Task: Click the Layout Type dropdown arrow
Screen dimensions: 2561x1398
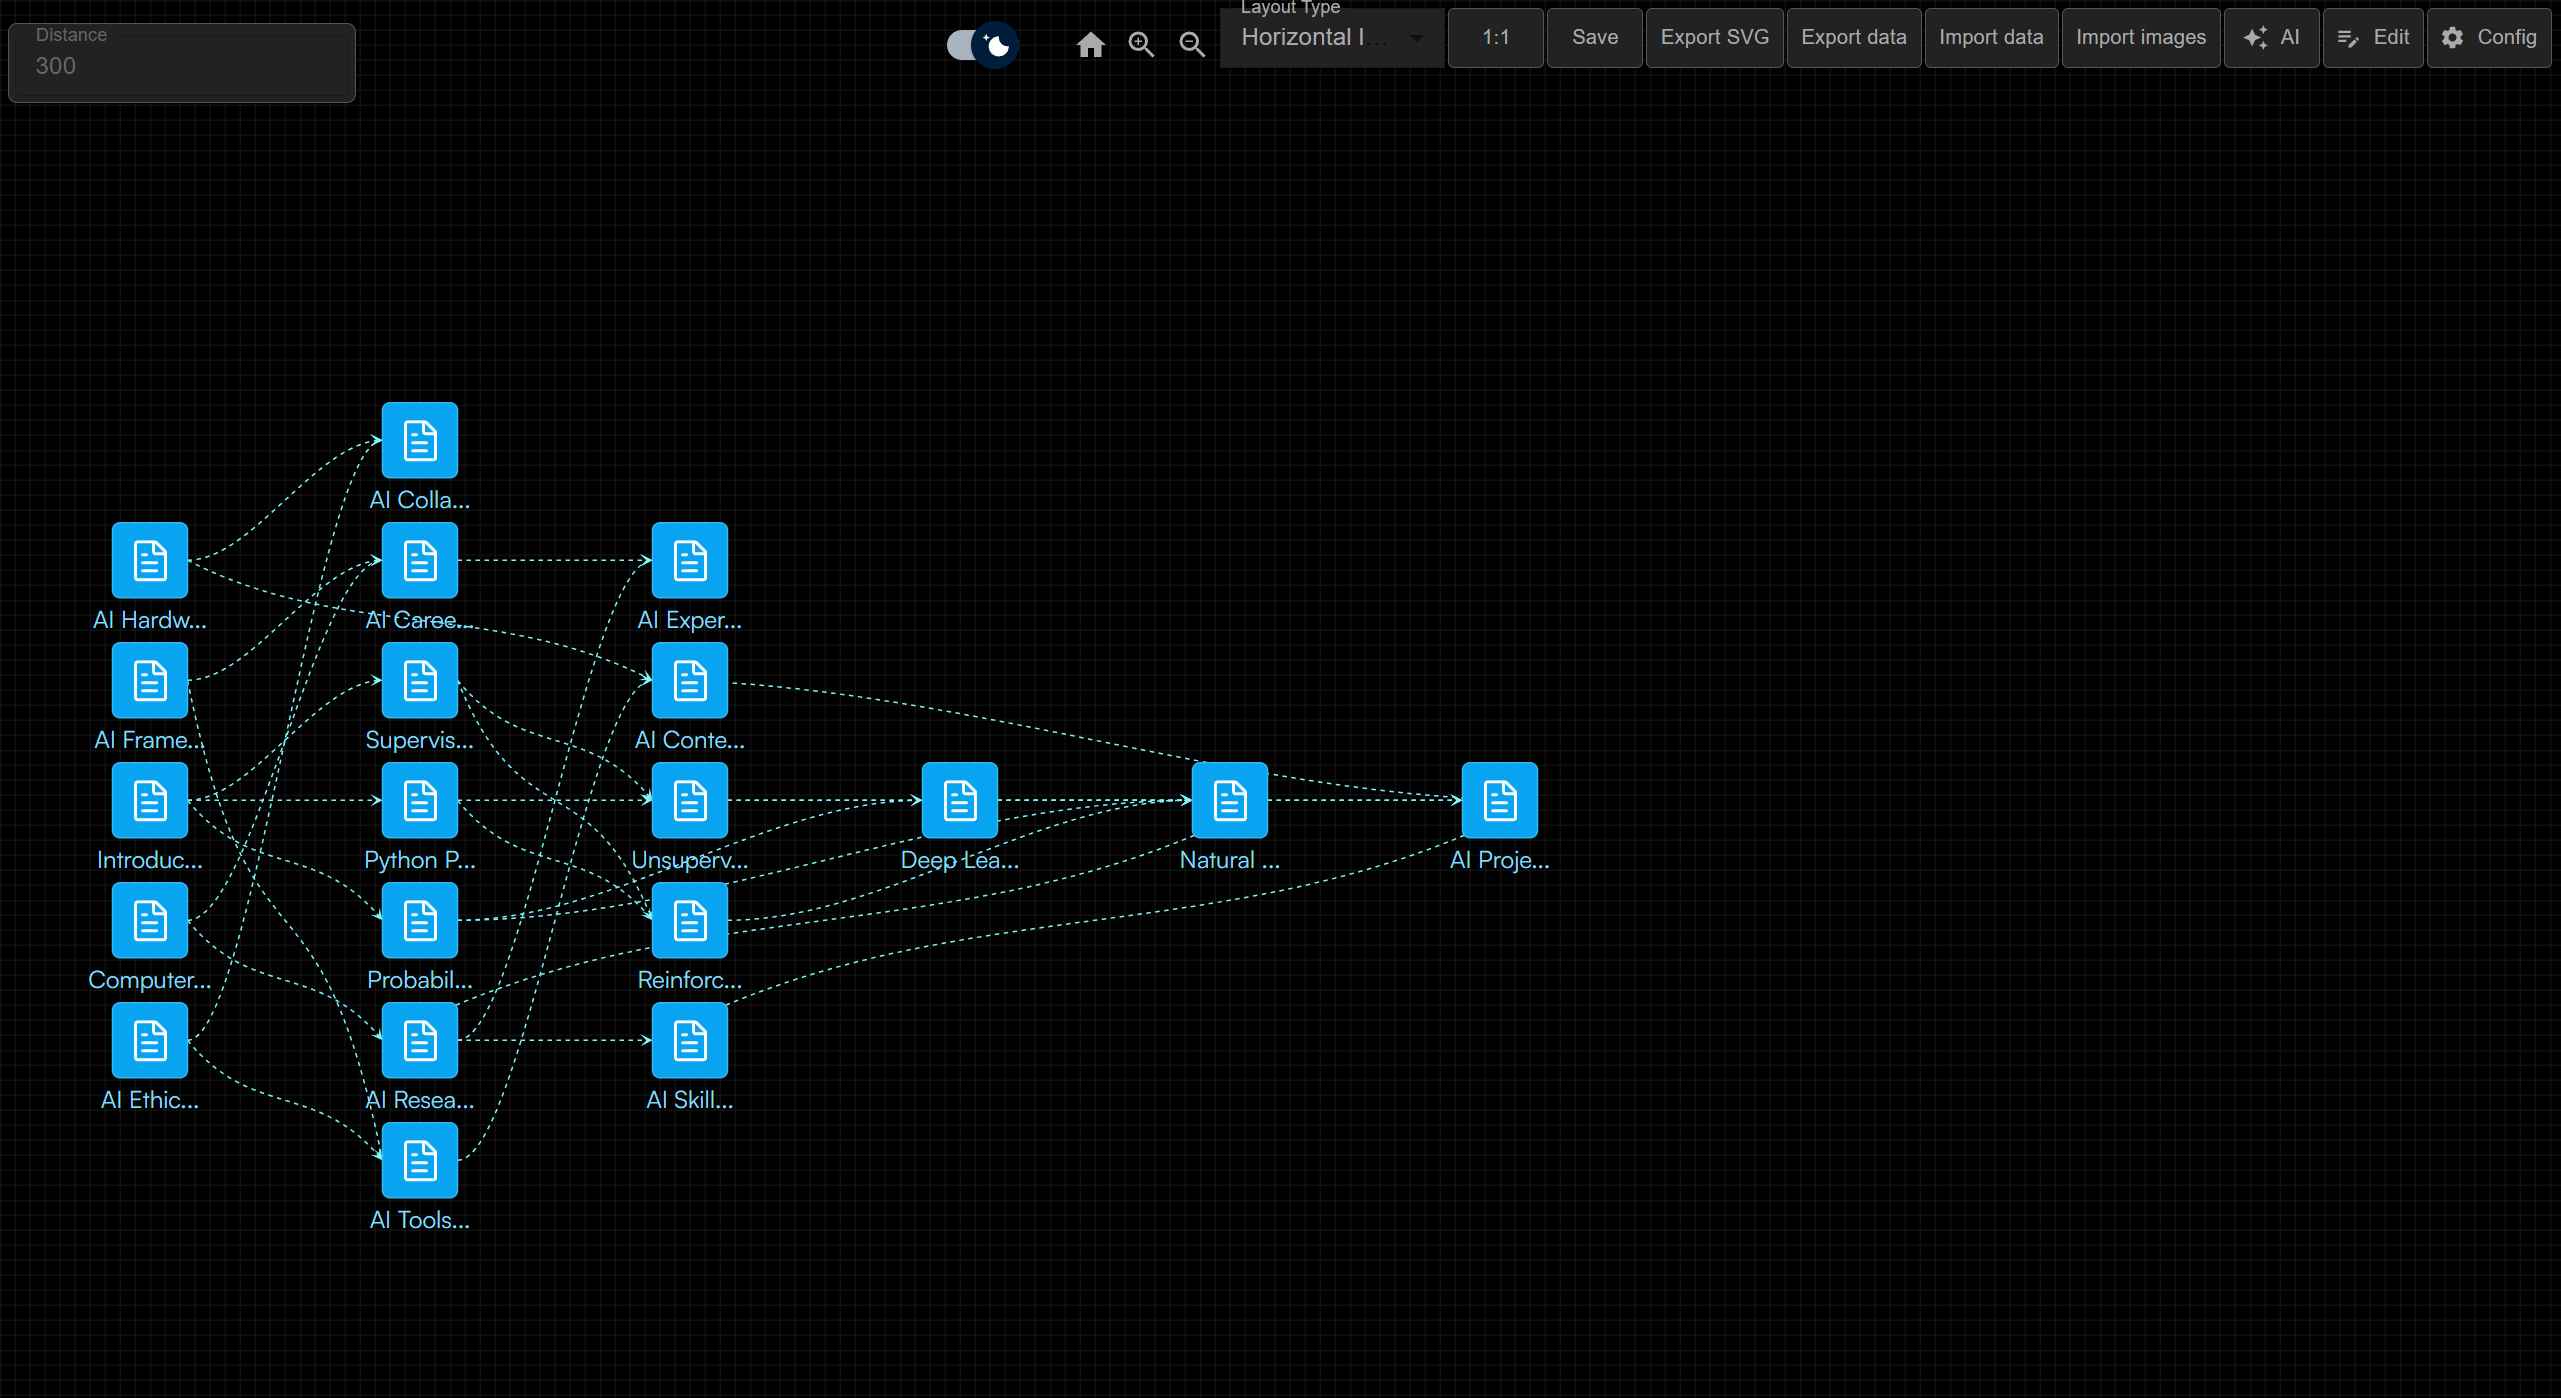Action: click(x=1416, y=38)
